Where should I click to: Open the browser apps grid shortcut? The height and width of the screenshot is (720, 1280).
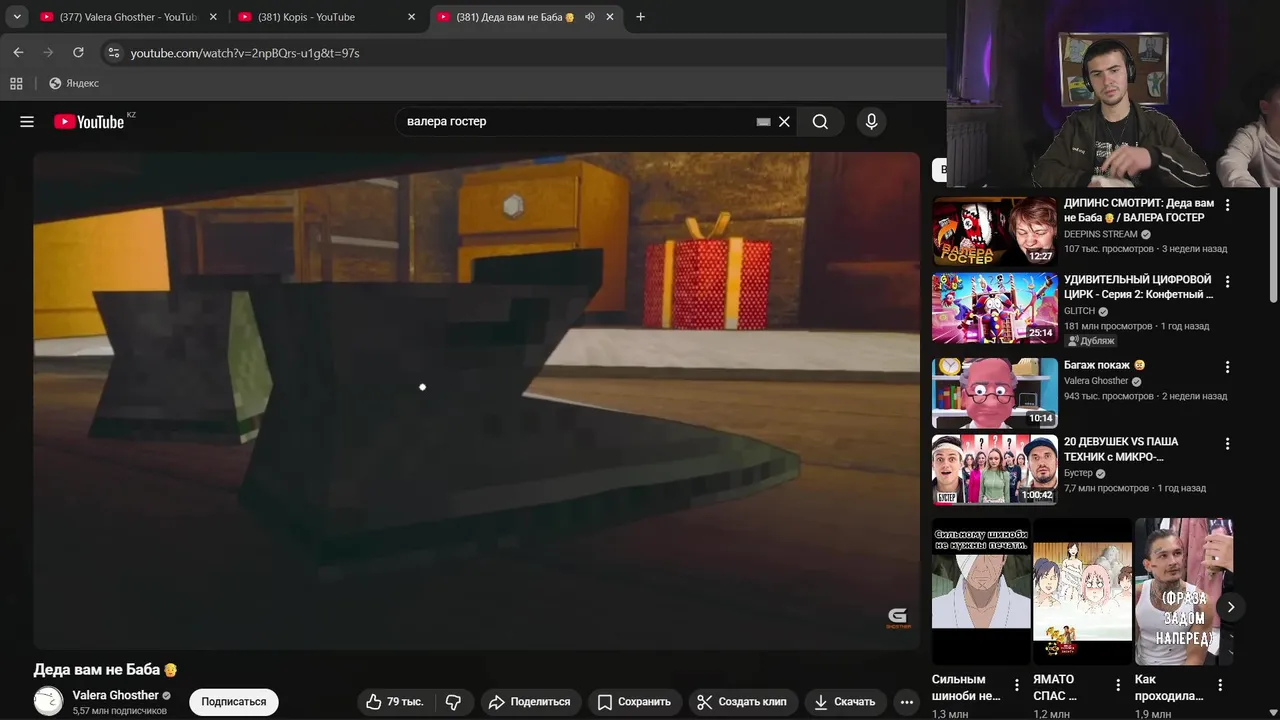[x=16, y=83]
